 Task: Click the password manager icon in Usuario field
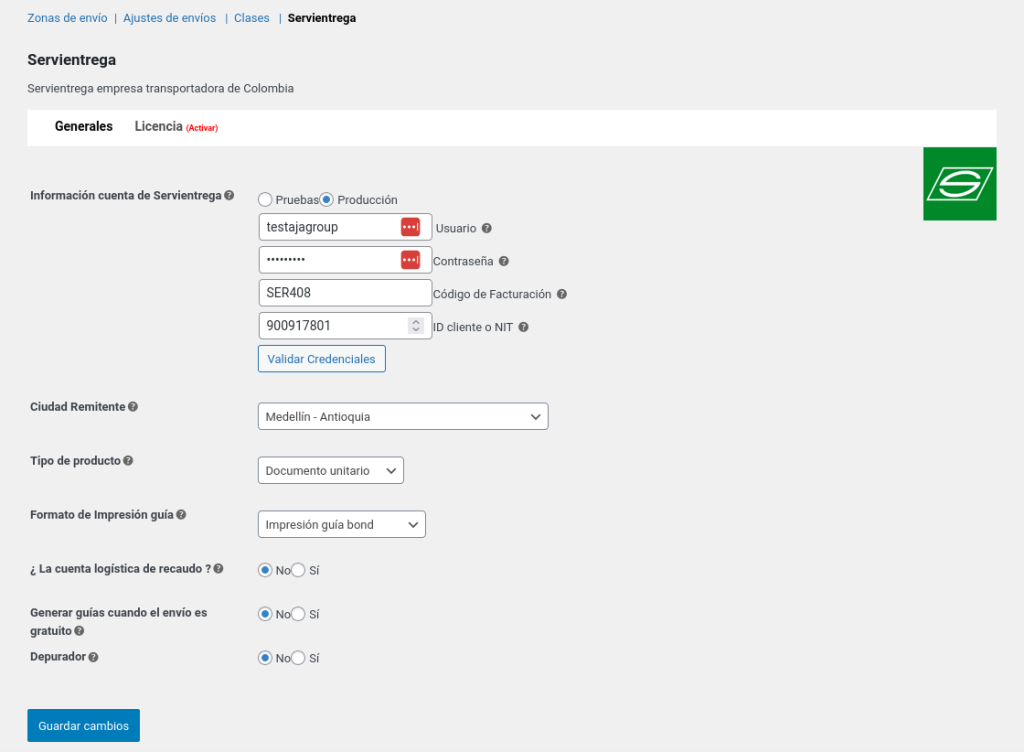tap(410, 227)
